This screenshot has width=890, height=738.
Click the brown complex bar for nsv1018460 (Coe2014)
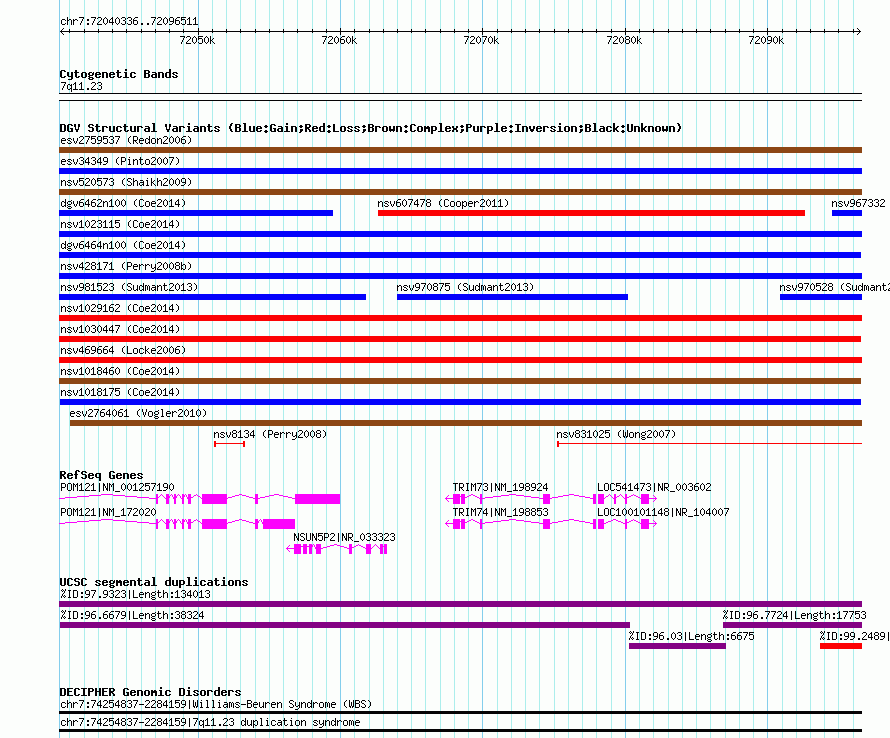point(460,381)
